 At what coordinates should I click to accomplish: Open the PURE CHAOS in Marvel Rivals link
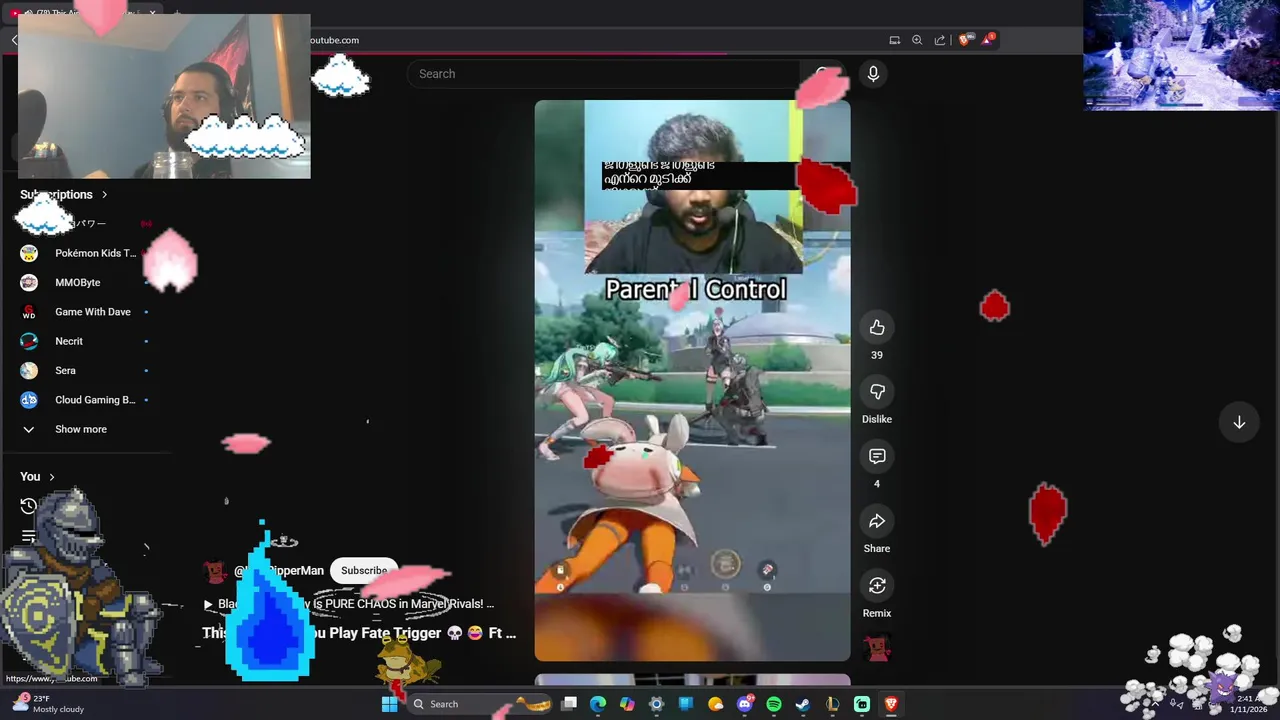pos(349,604)
